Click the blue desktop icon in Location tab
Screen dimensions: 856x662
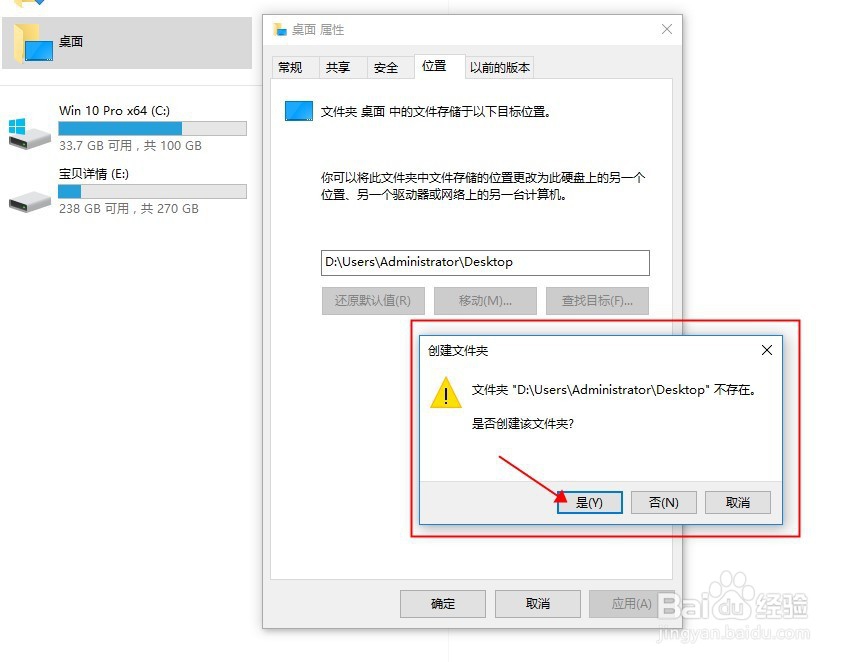(x=299, y=111)
